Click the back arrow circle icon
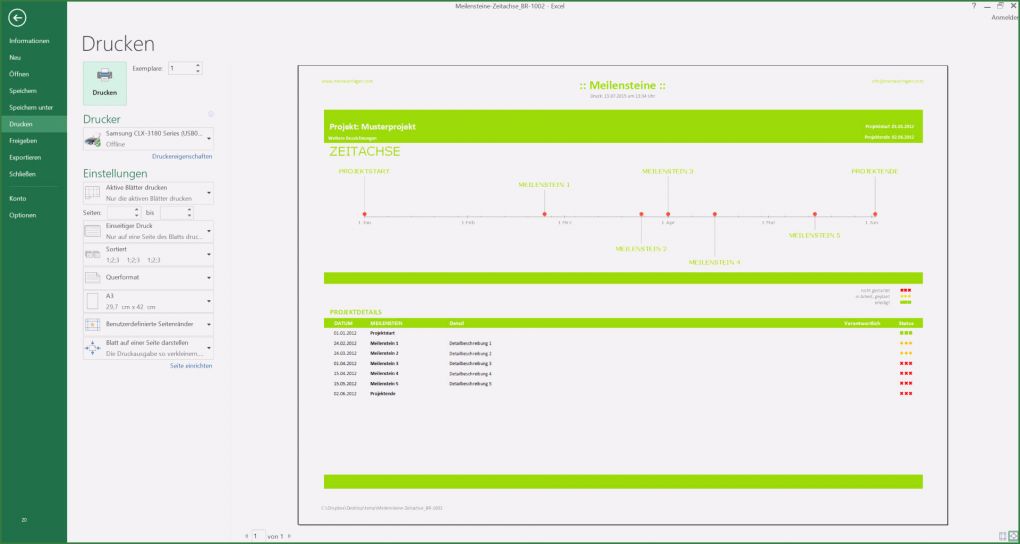 [x=17, y=18]
